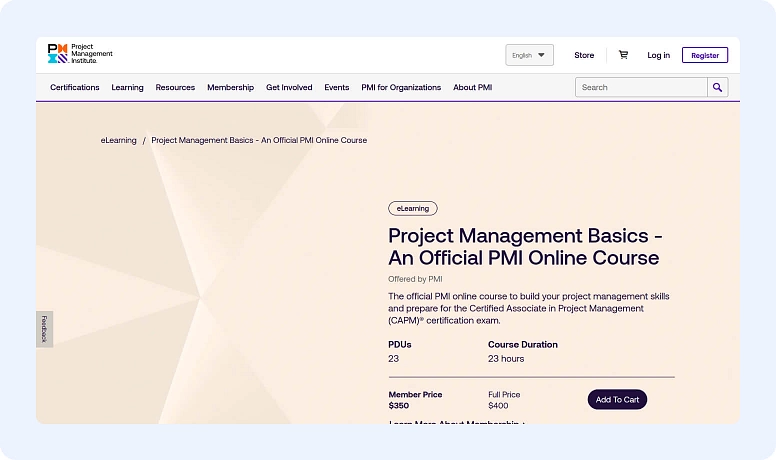This screenshot has height=460, width=776.
Task: Open the shopping cart icon
Action: point(623,55)
